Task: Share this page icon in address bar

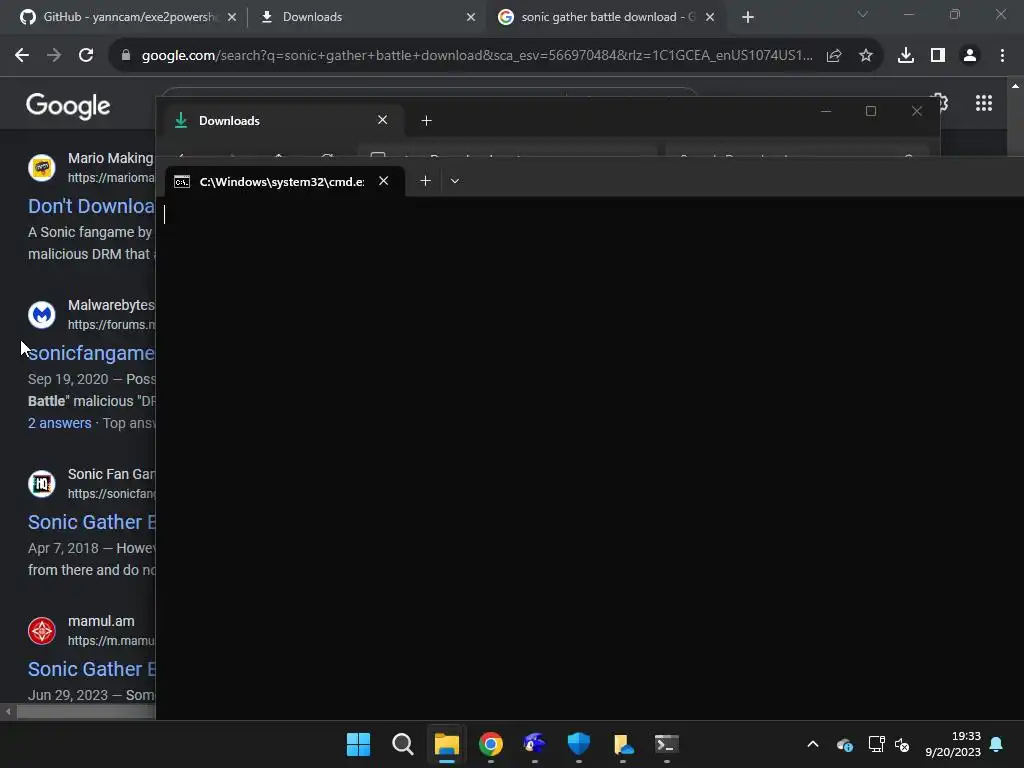Action: point(834,56)
